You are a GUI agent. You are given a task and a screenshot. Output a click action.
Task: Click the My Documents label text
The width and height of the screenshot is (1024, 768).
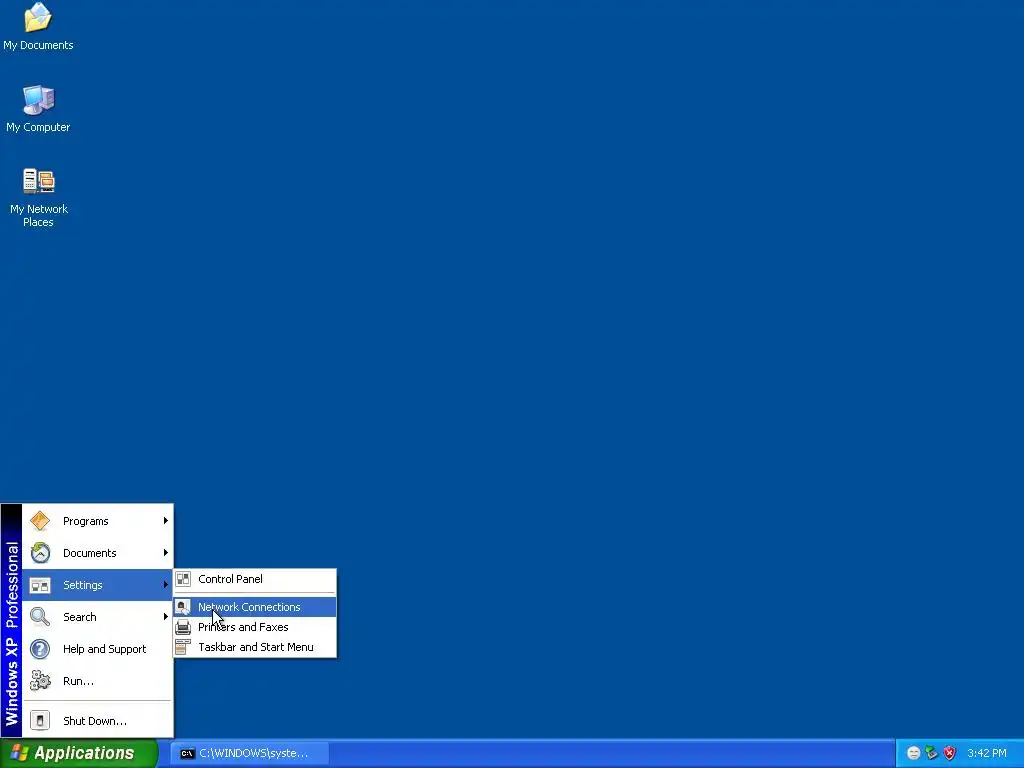[x=38, y=45]
